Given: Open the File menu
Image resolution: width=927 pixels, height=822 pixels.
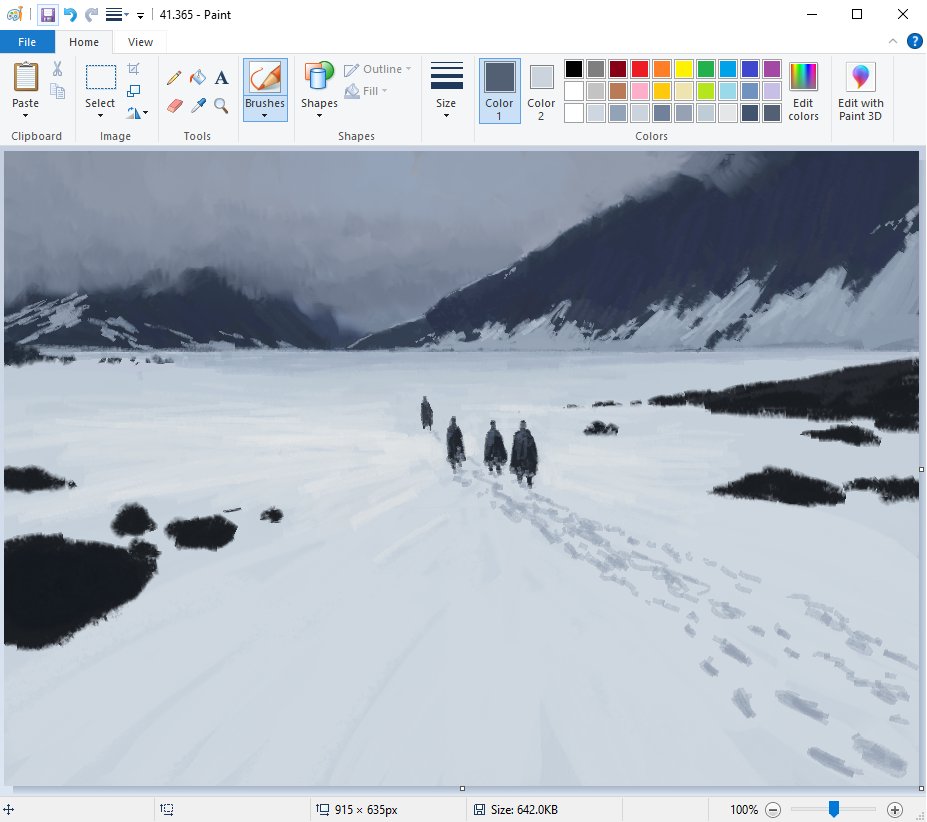Looking at the screenshot, I should pos(27,42).
